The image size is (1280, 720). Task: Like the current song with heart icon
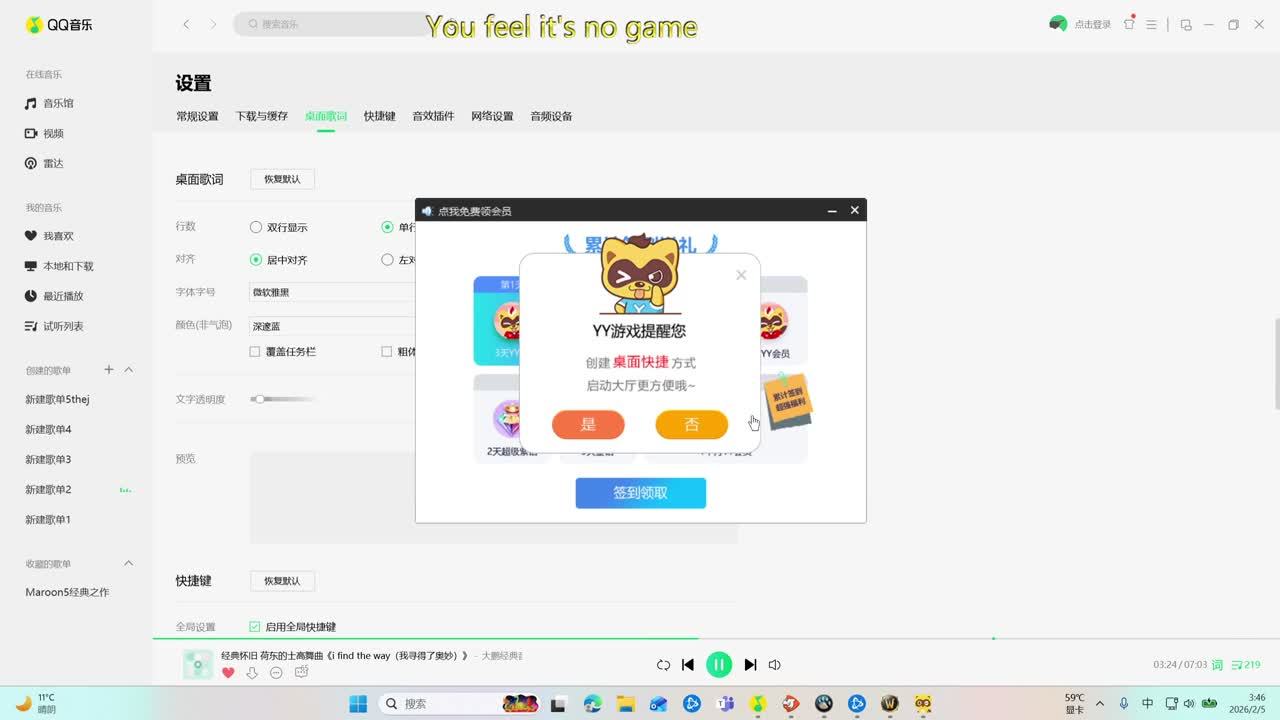(228, 673)
